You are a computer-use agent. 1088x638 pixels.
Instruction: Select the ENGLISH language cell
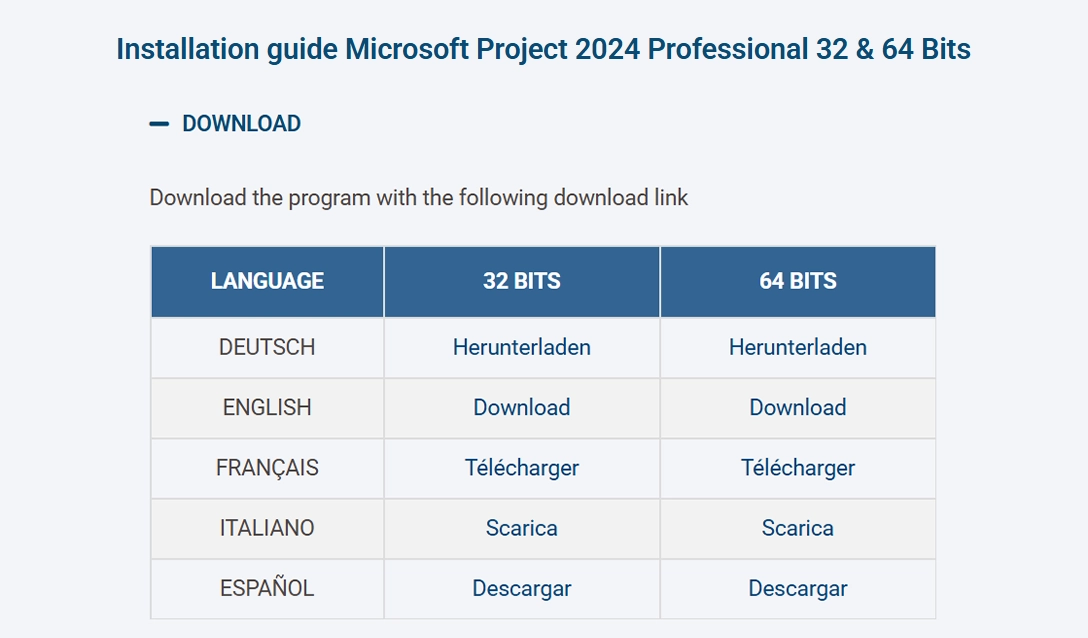point(267,407)
